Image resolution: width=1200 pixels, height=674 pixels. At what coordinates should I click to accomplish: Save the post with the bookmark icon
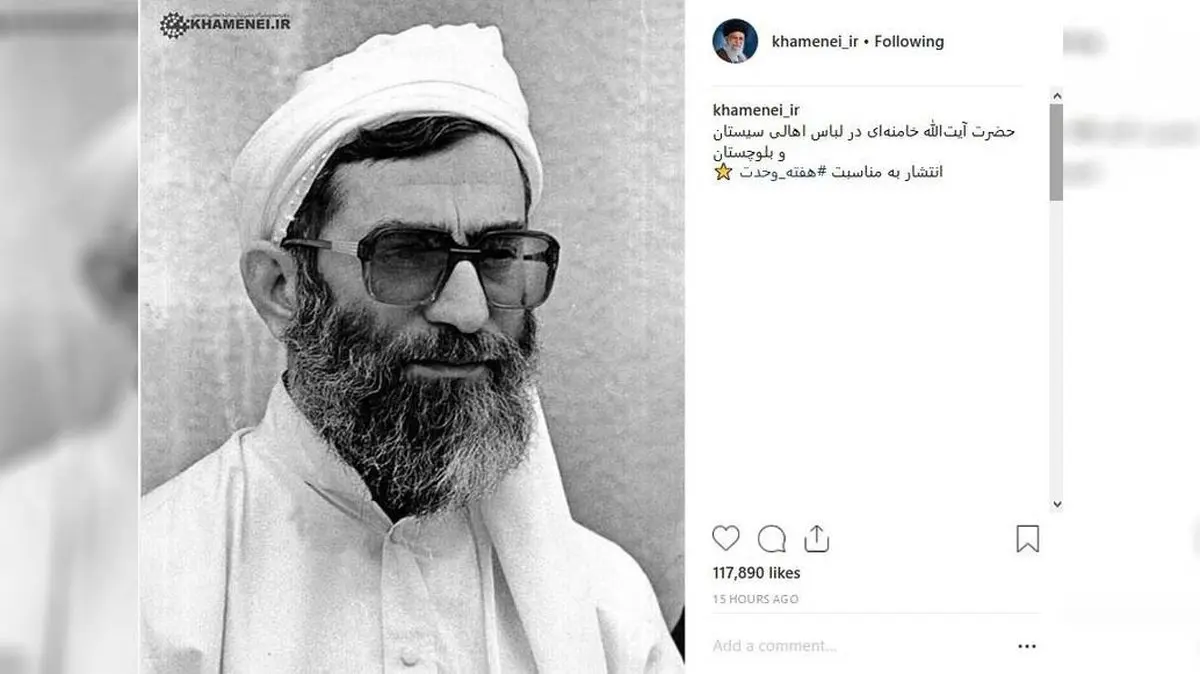(x=1027, y=539)
